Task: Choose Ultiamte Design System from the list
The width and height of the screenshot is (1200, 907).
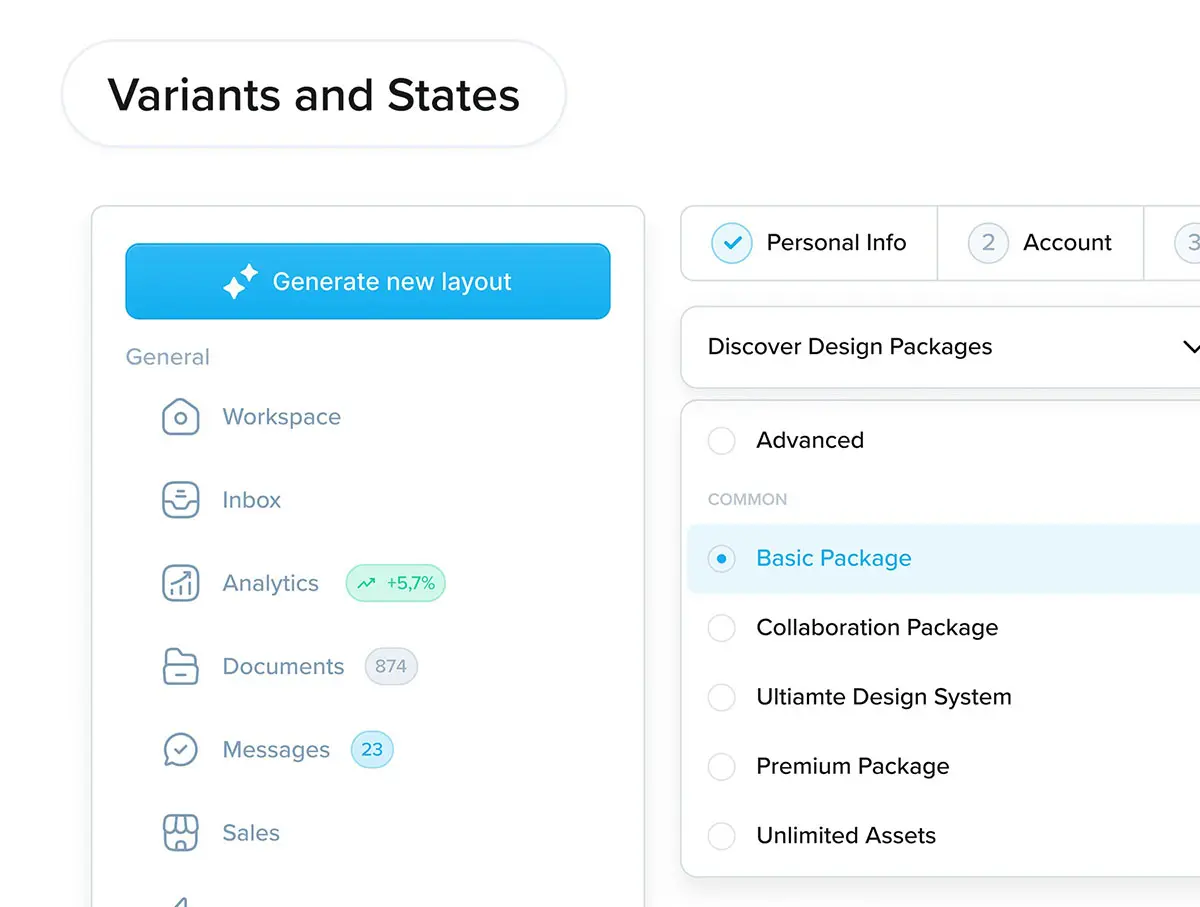Action: pos(883,697)
